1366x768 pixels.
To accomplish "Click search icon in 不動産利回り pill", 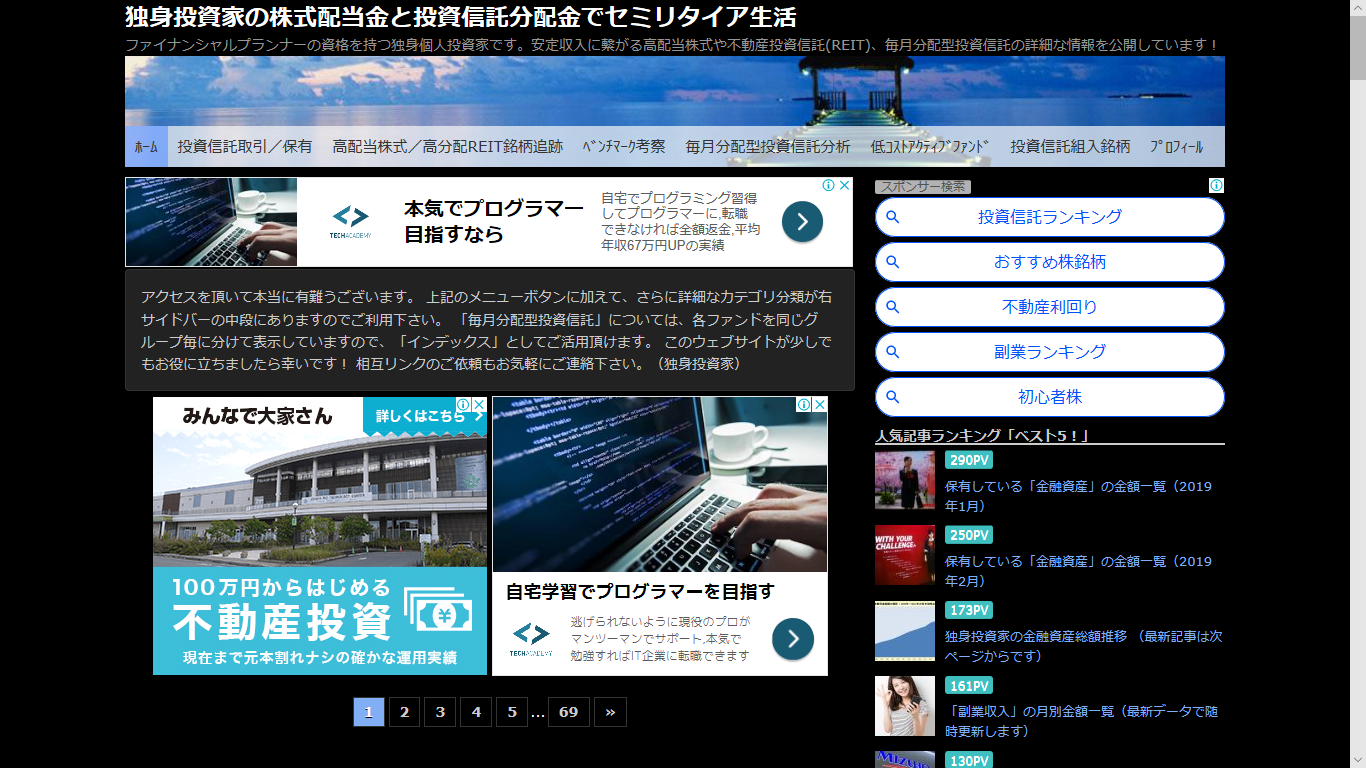I will [x=893, y=307].
